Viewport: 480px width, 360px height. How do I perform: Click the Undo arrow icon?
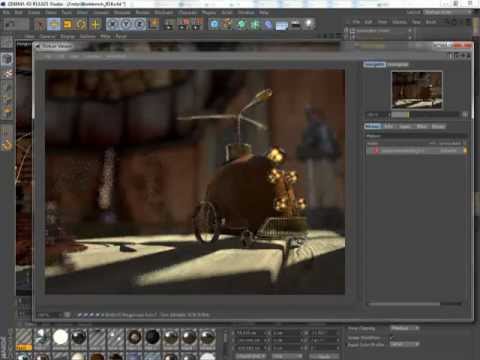[11, 24]
